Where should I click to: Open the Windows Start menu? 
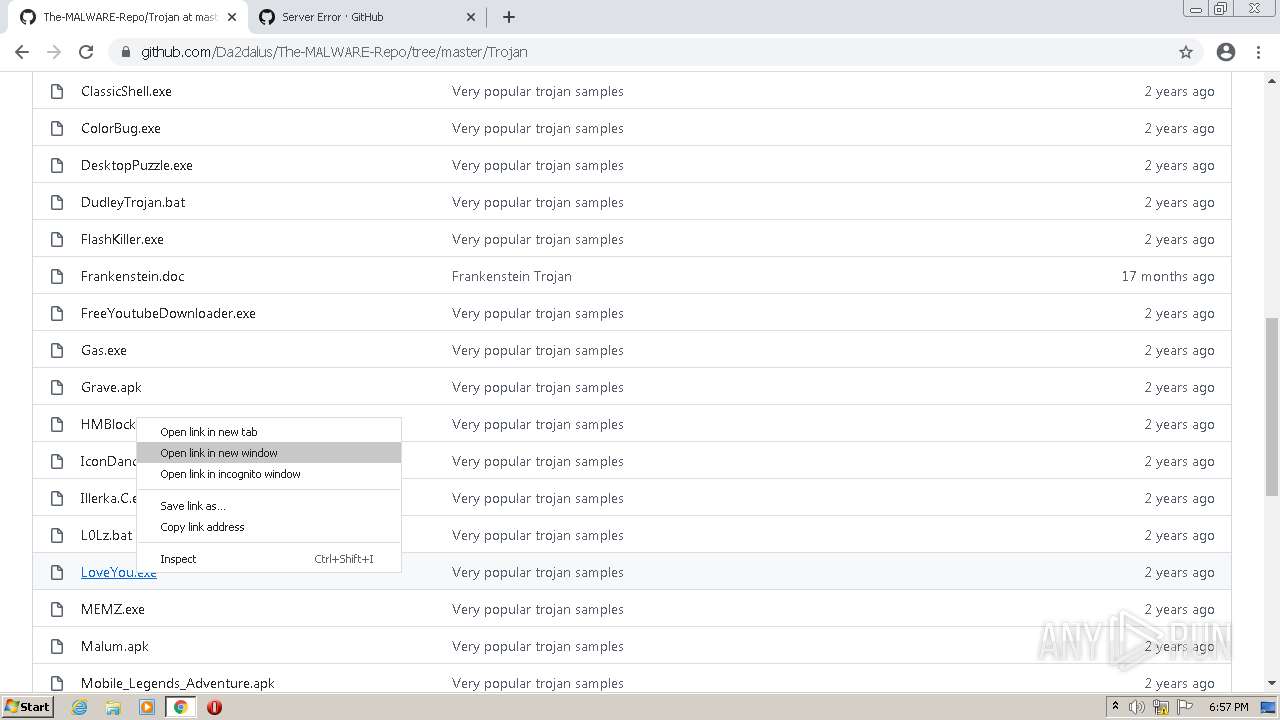(x=27, y=706)
